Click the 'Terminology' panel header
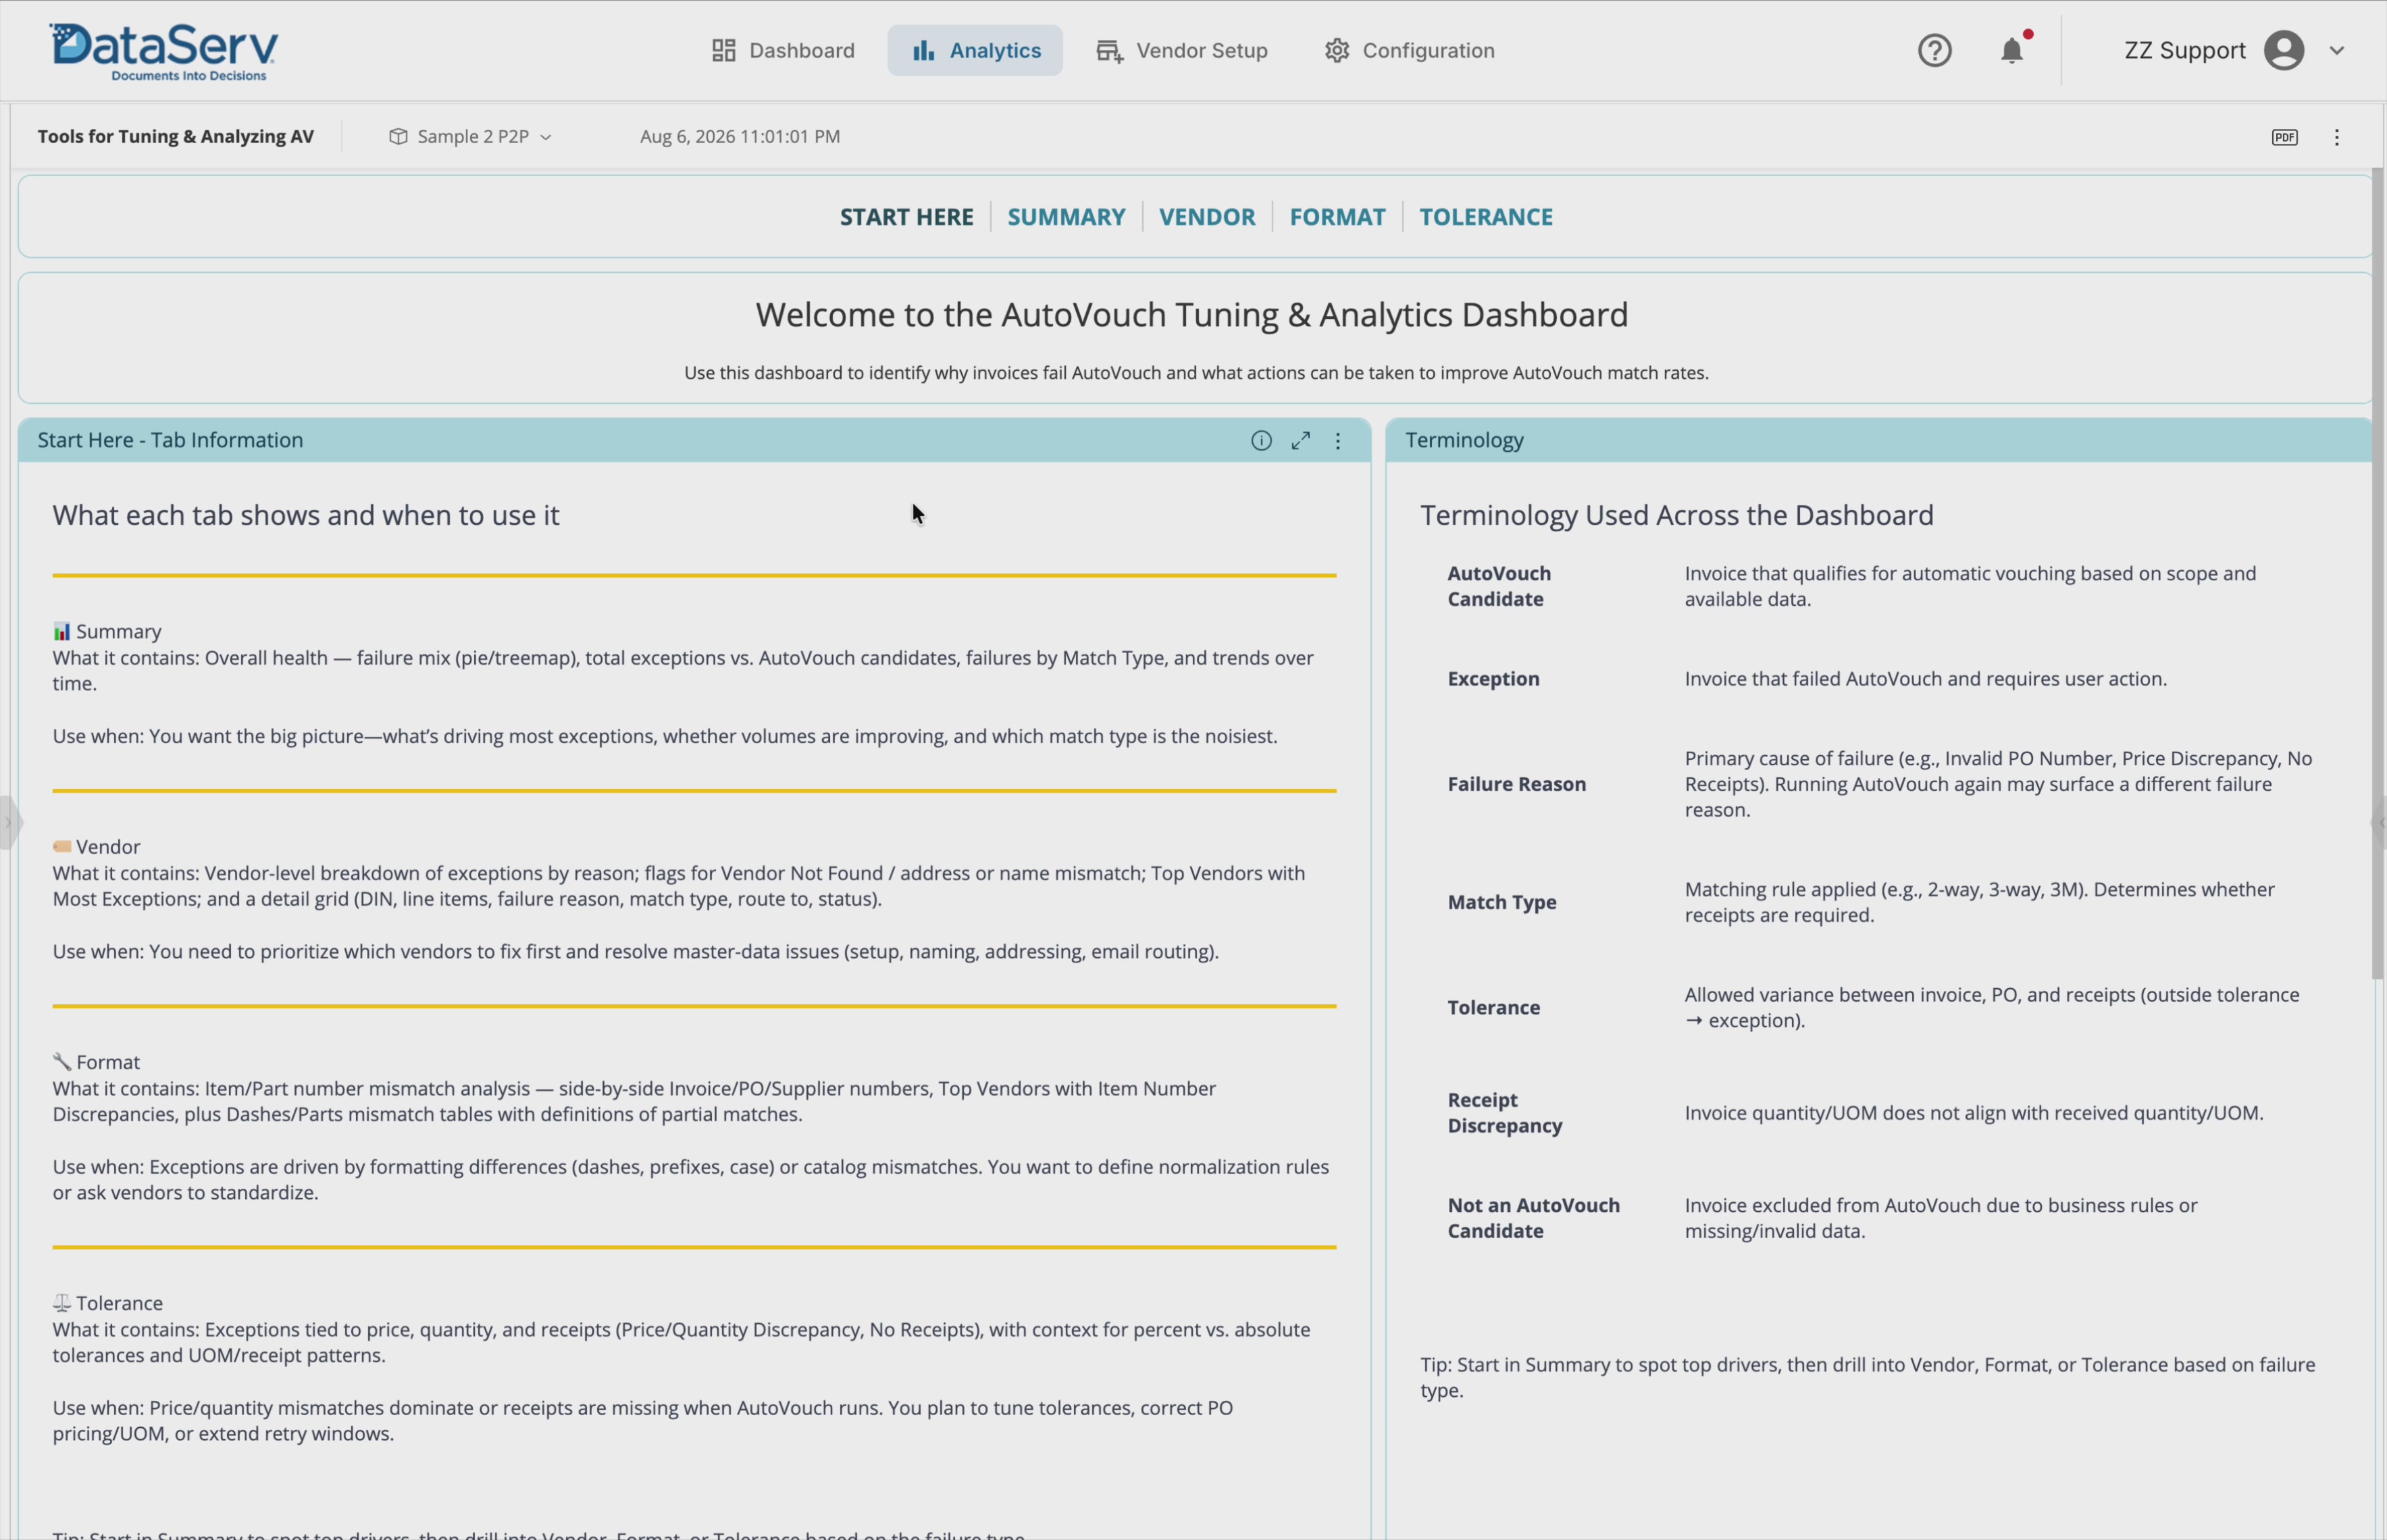2387x1540 pixels. tap(1464, 440)
